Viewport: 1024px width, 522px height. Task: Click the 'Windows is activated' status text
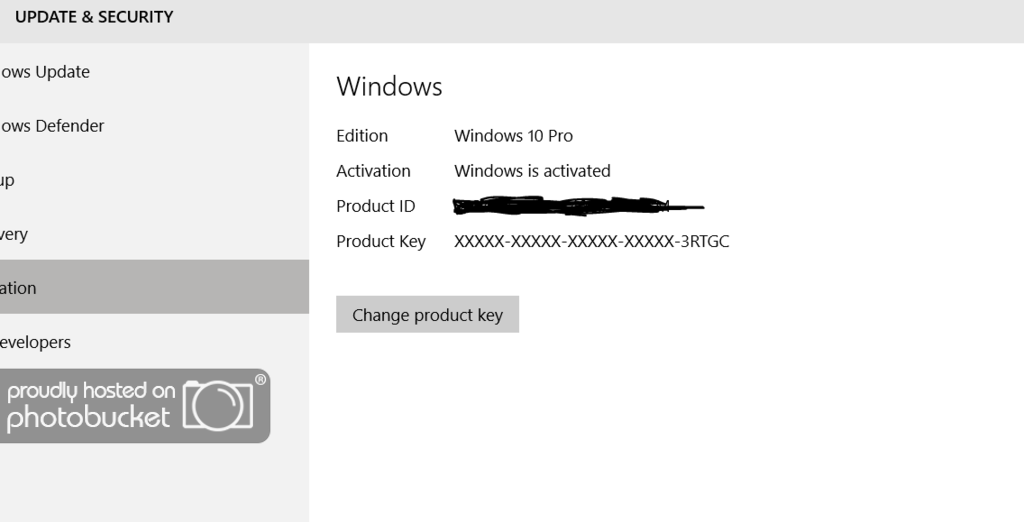pyautogui.click(x=532, y=171)
